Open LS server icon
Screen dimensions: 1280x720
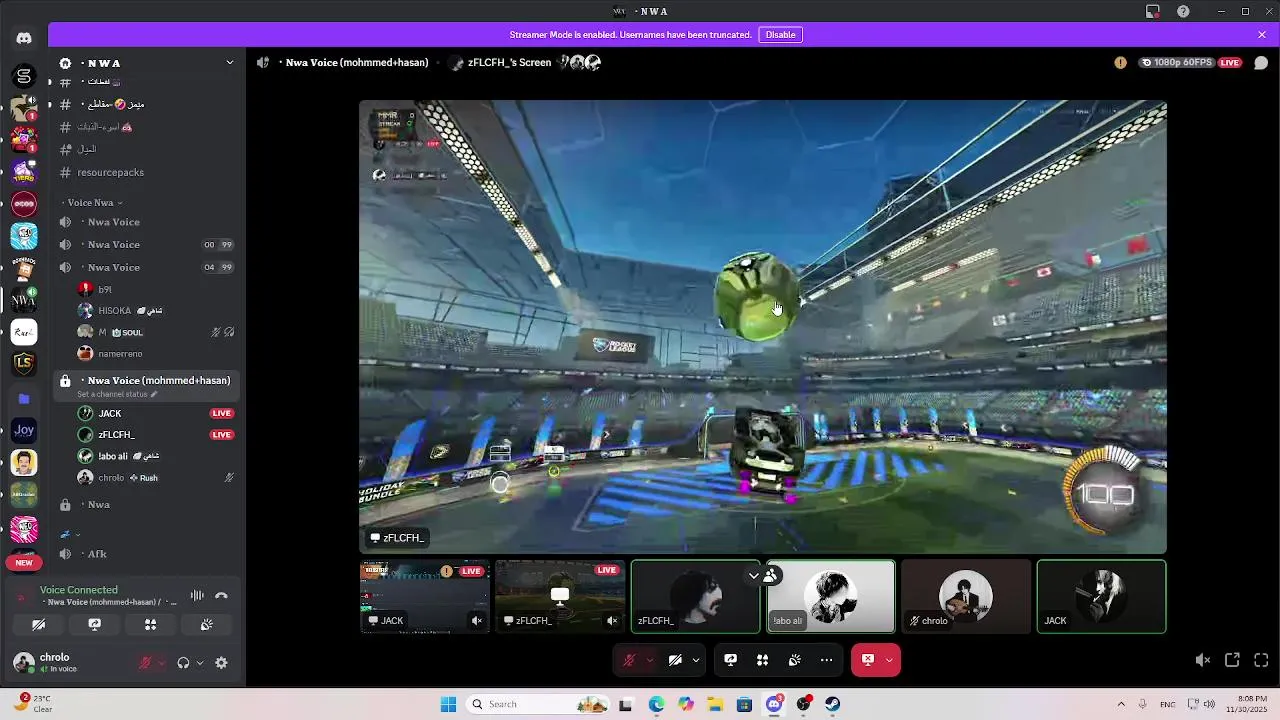[24, 363]
